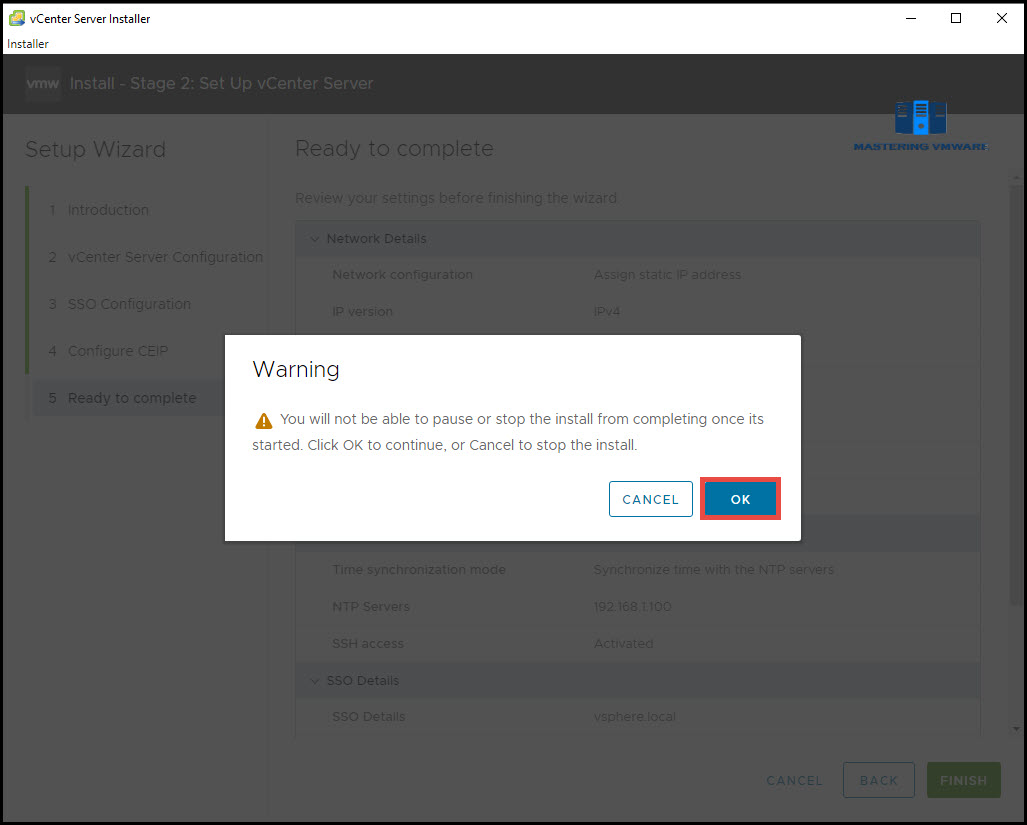
Task: Click the 'SSH access' row label
Action: coord(367,644)
